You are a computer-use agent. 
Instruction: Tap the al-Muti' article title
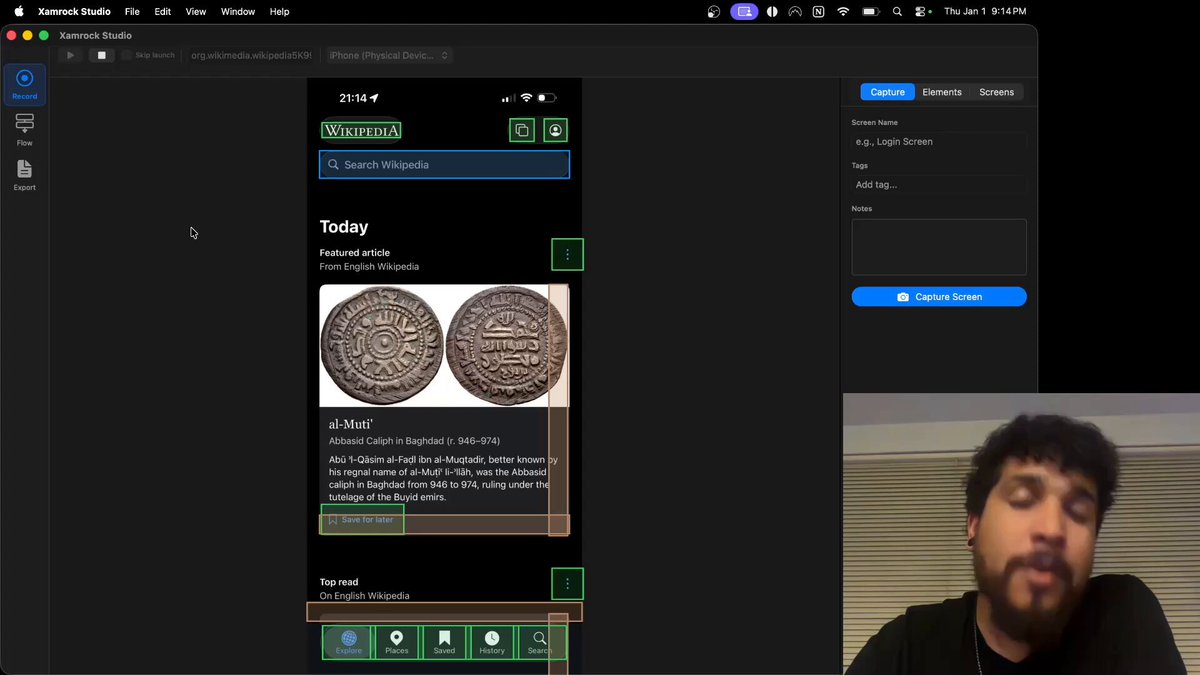[351, 424]
